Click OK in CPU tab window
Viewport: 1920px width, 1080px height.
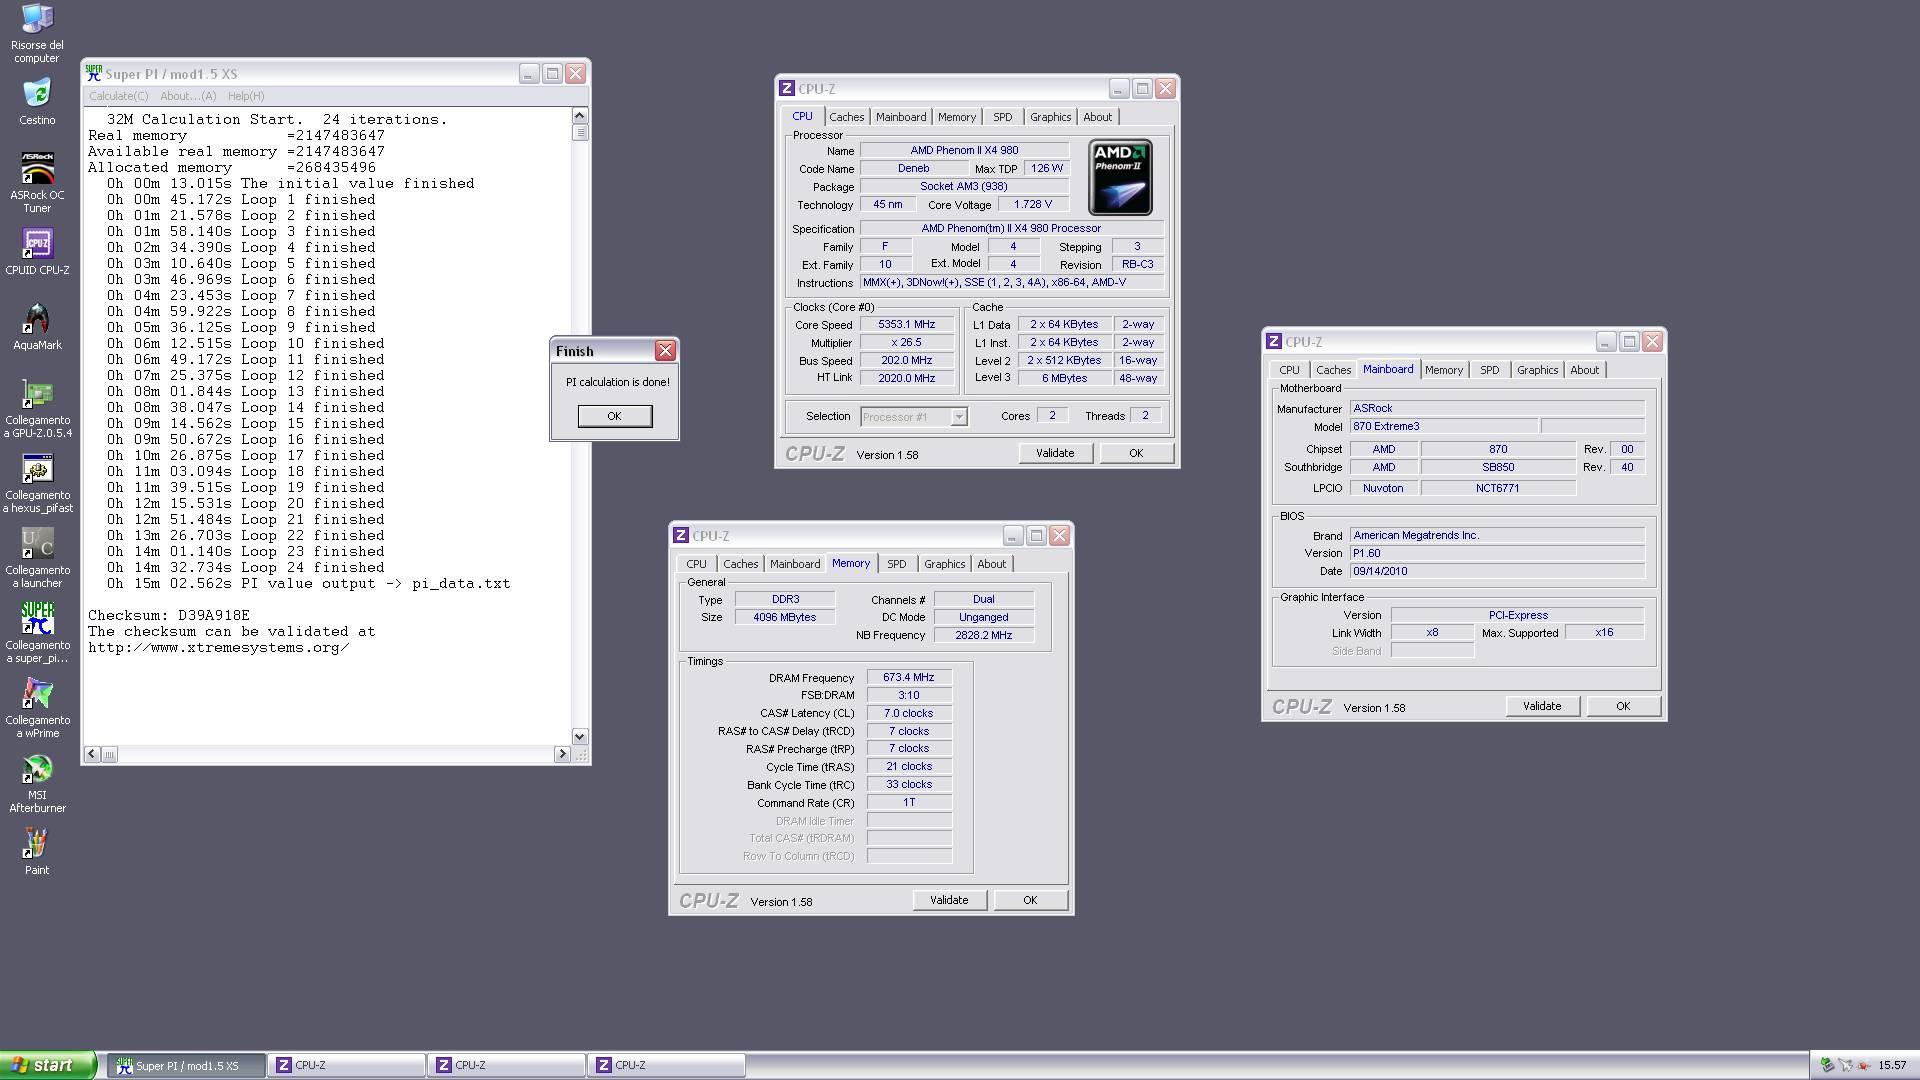tap(1136, 453)
